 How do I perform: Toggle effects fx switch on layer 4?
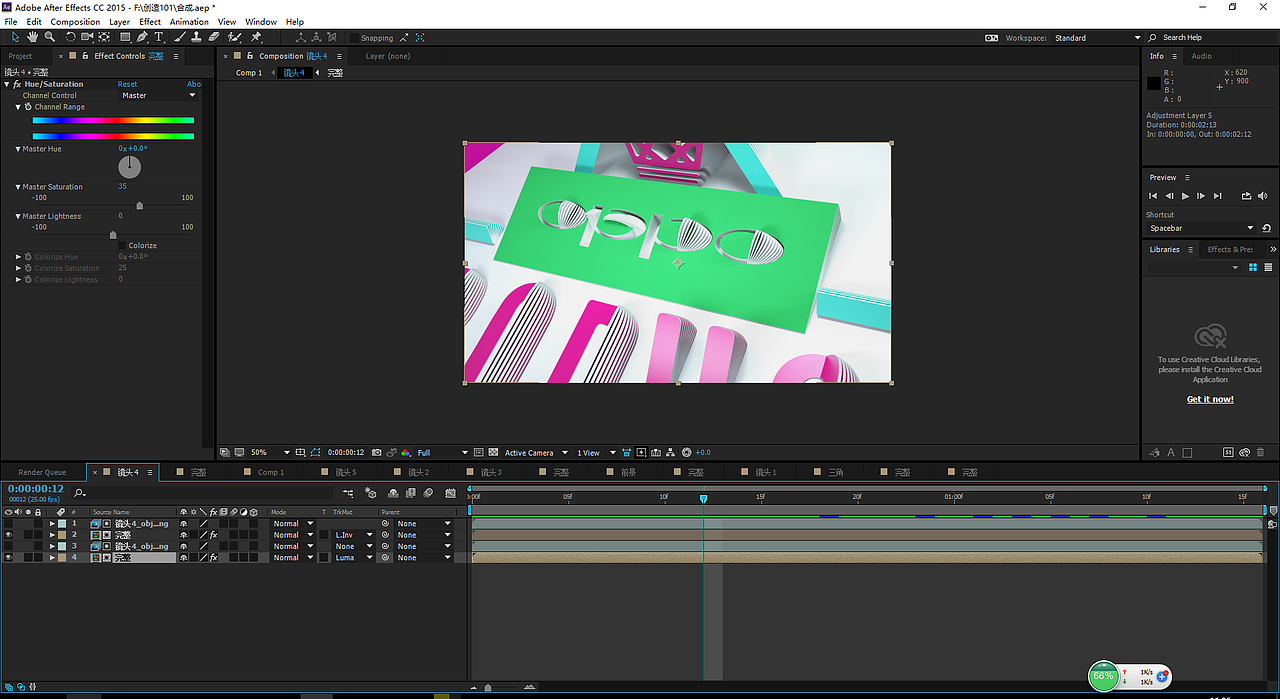(213, 558)
